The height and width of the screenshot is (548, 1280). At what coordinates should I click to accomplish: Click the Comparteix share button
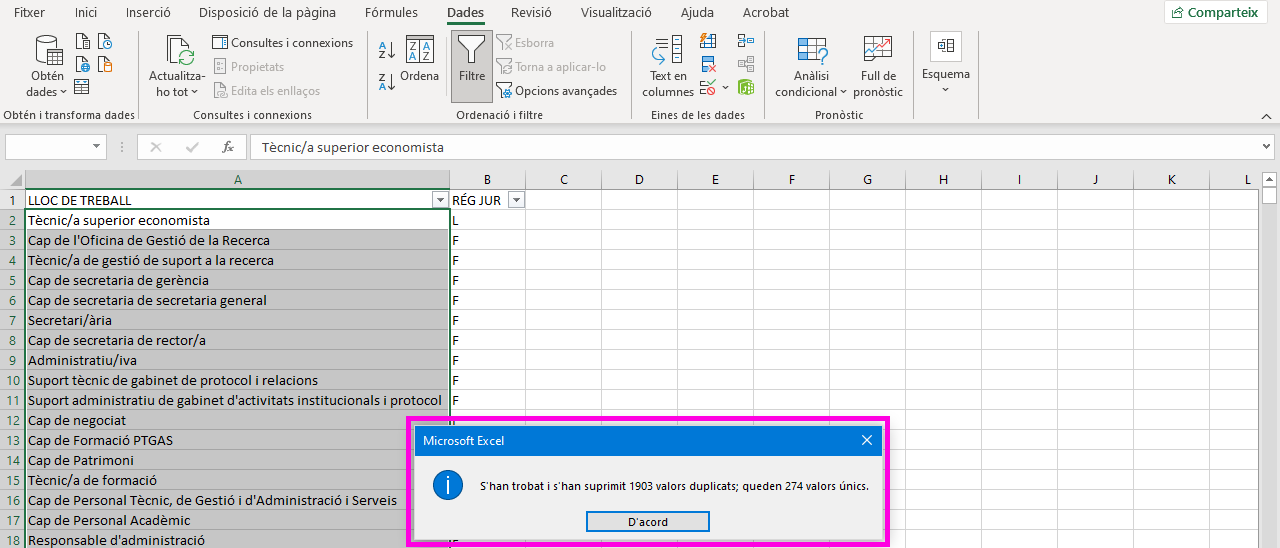click(x=1214, y=13)
